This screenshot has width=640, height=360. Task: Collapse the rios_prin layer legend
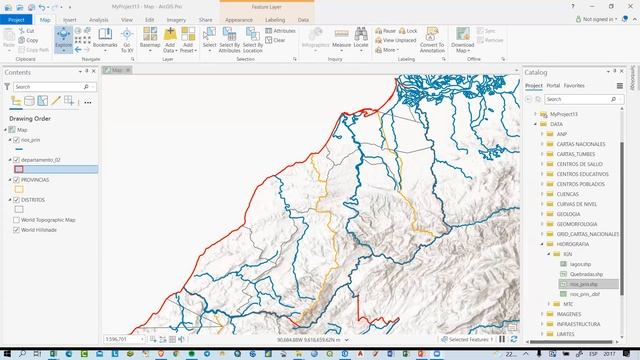coord(10,140)
